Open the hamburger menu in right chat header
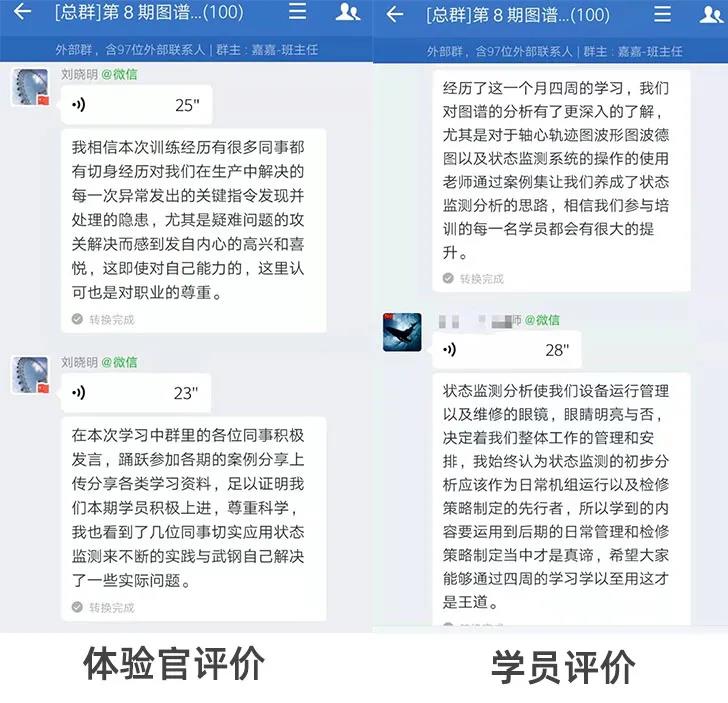 662,14
